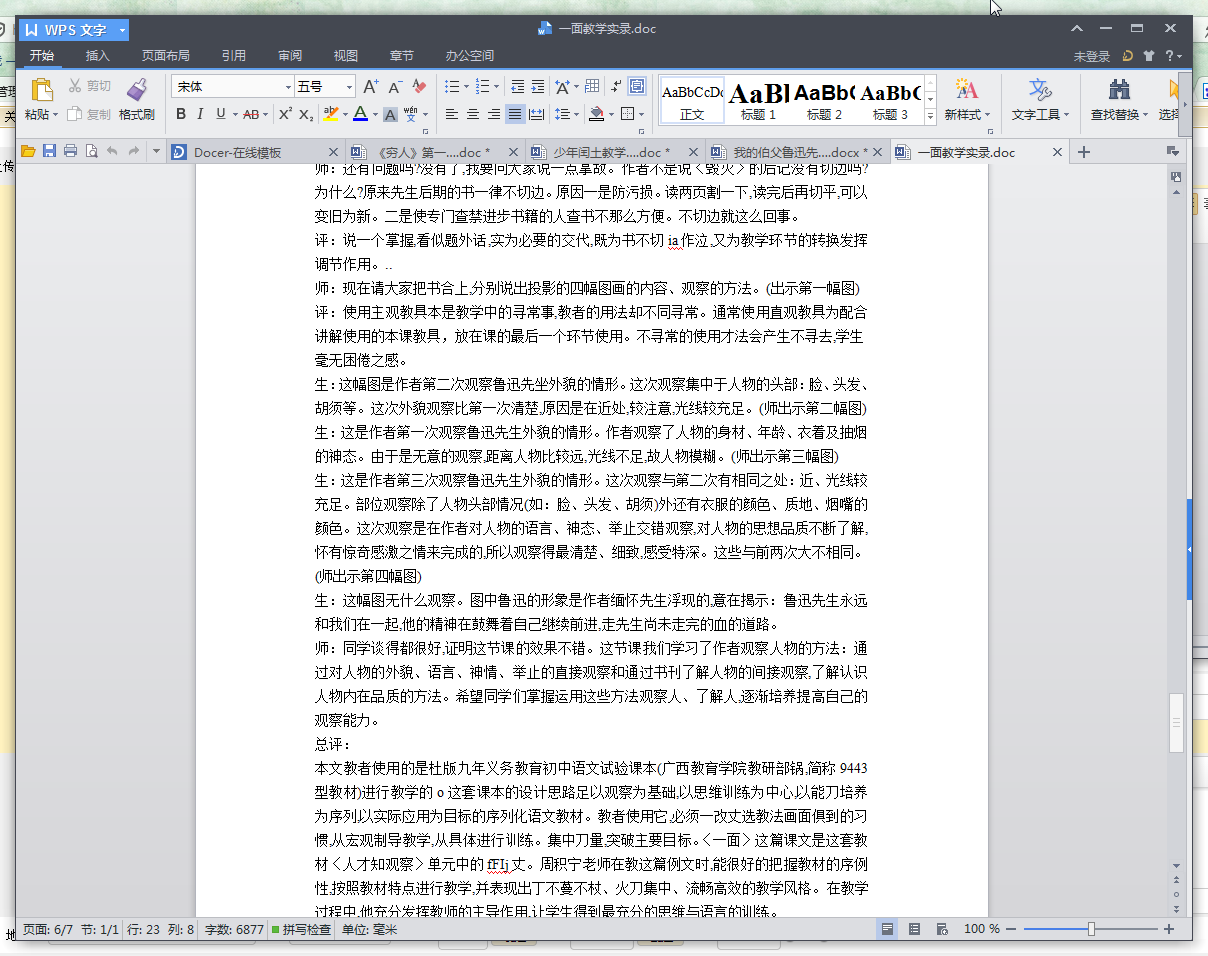Switch to the 审阅 (Review) ribbon tab

tap(290, 56)
